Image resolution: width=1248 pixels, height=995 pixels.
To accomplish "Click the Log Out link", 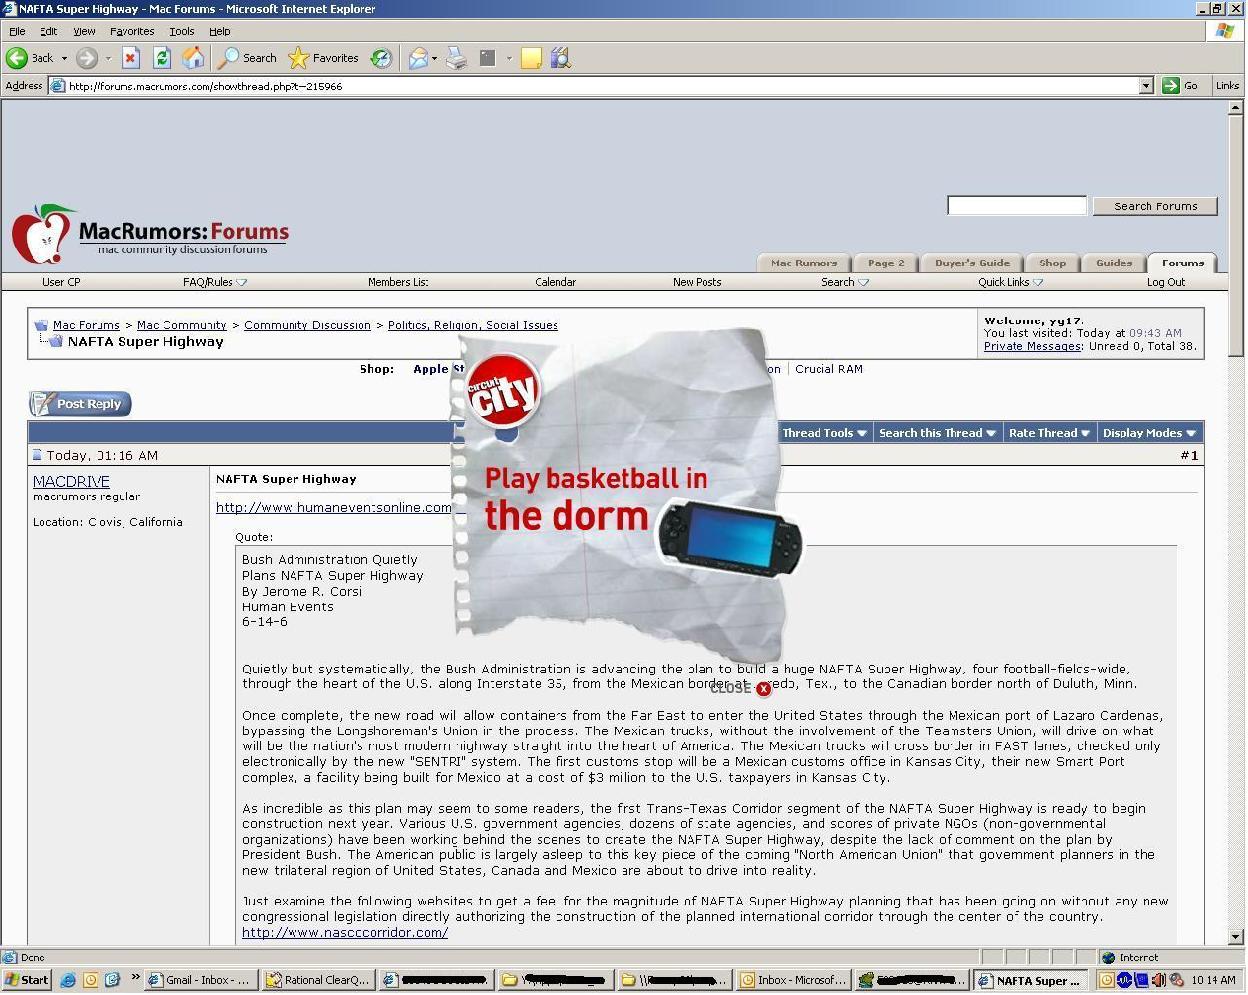I will pos(1166,282).
